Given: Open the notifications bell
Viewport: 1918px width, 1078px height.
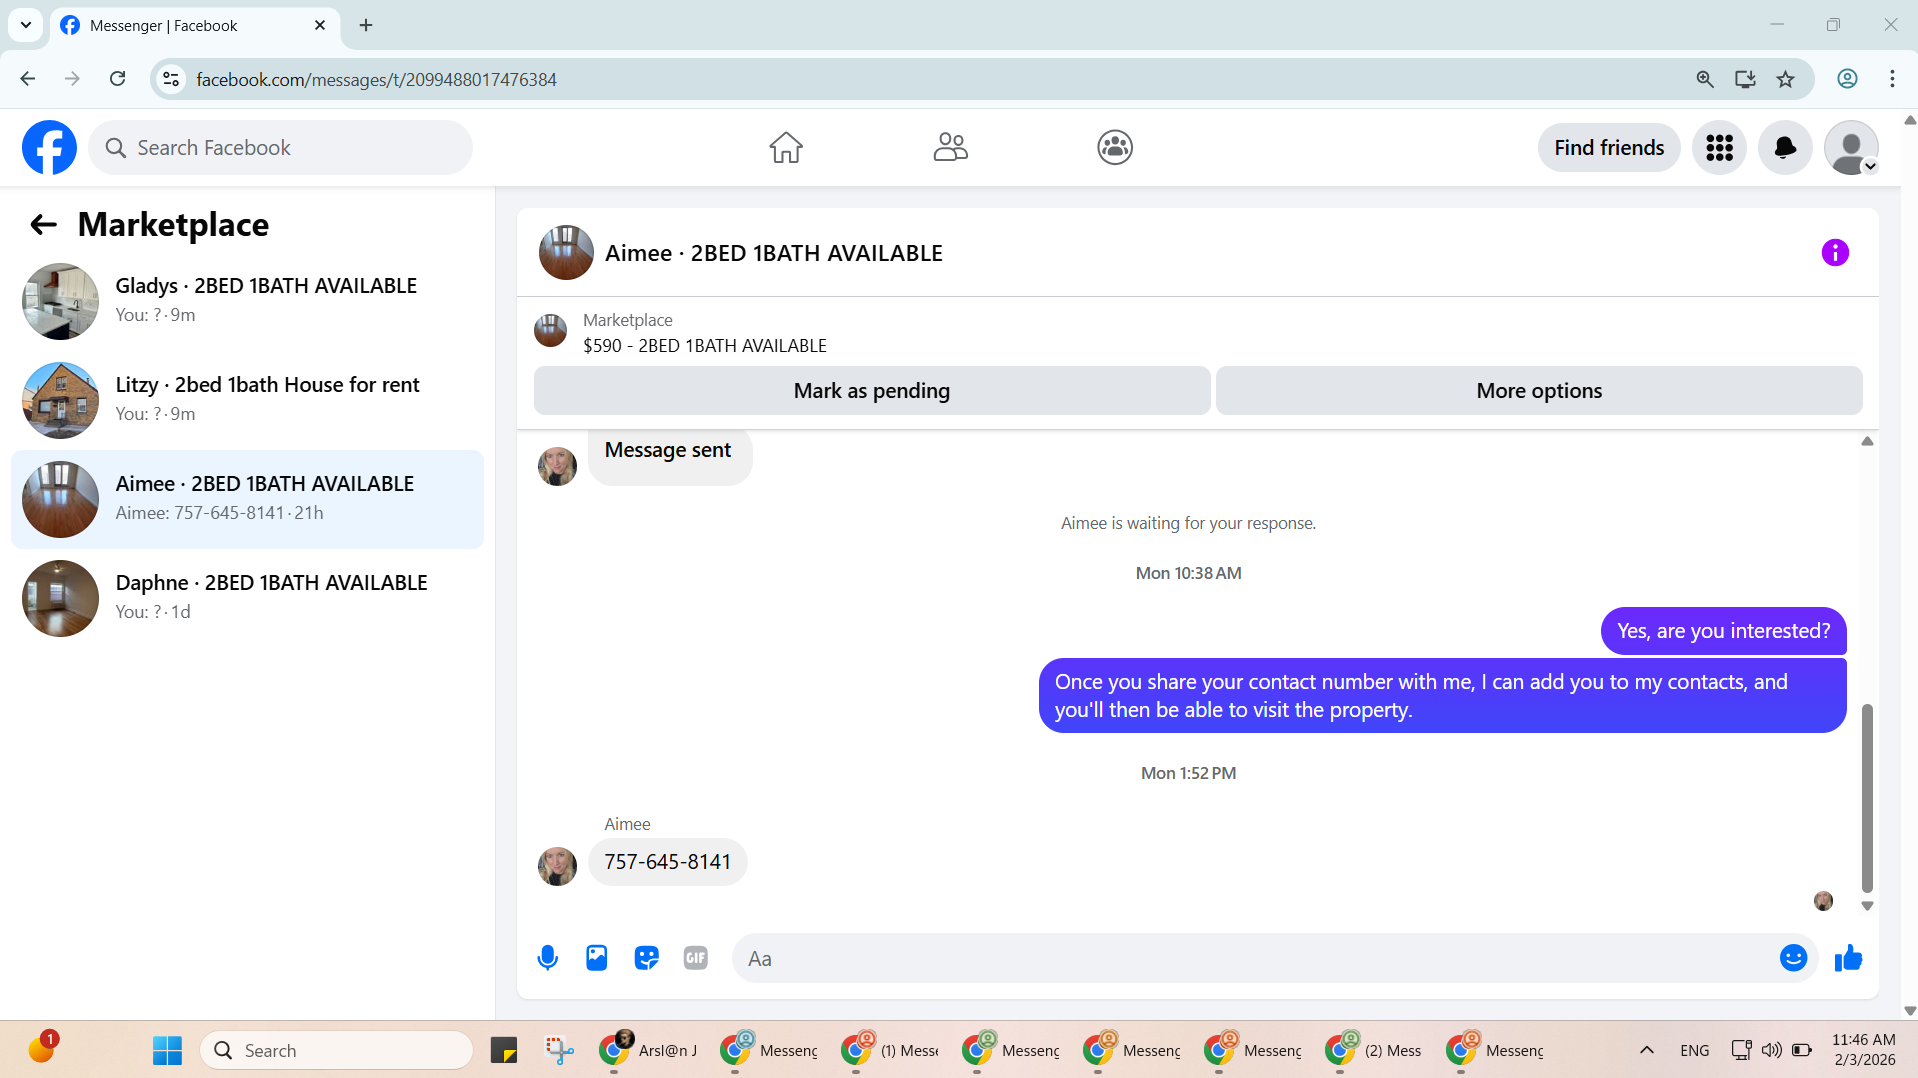Looking at the screenshot, I should [1785, 148].
